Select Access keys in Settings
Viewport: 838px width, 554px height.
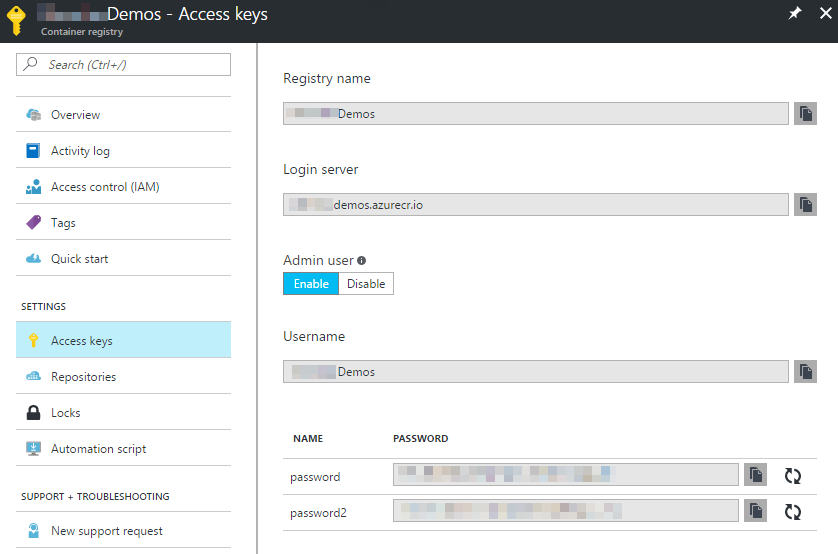click(123, 340)
